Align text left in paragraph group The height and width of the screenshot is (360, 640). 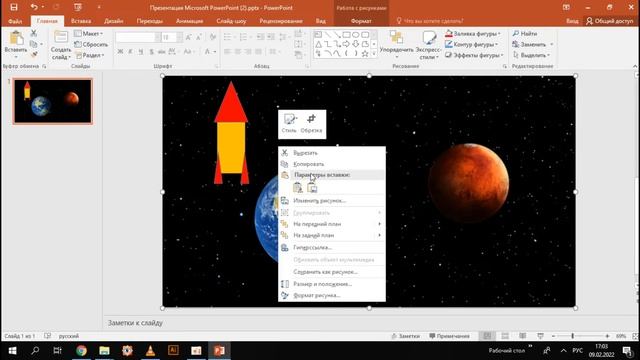coord(227,51)
